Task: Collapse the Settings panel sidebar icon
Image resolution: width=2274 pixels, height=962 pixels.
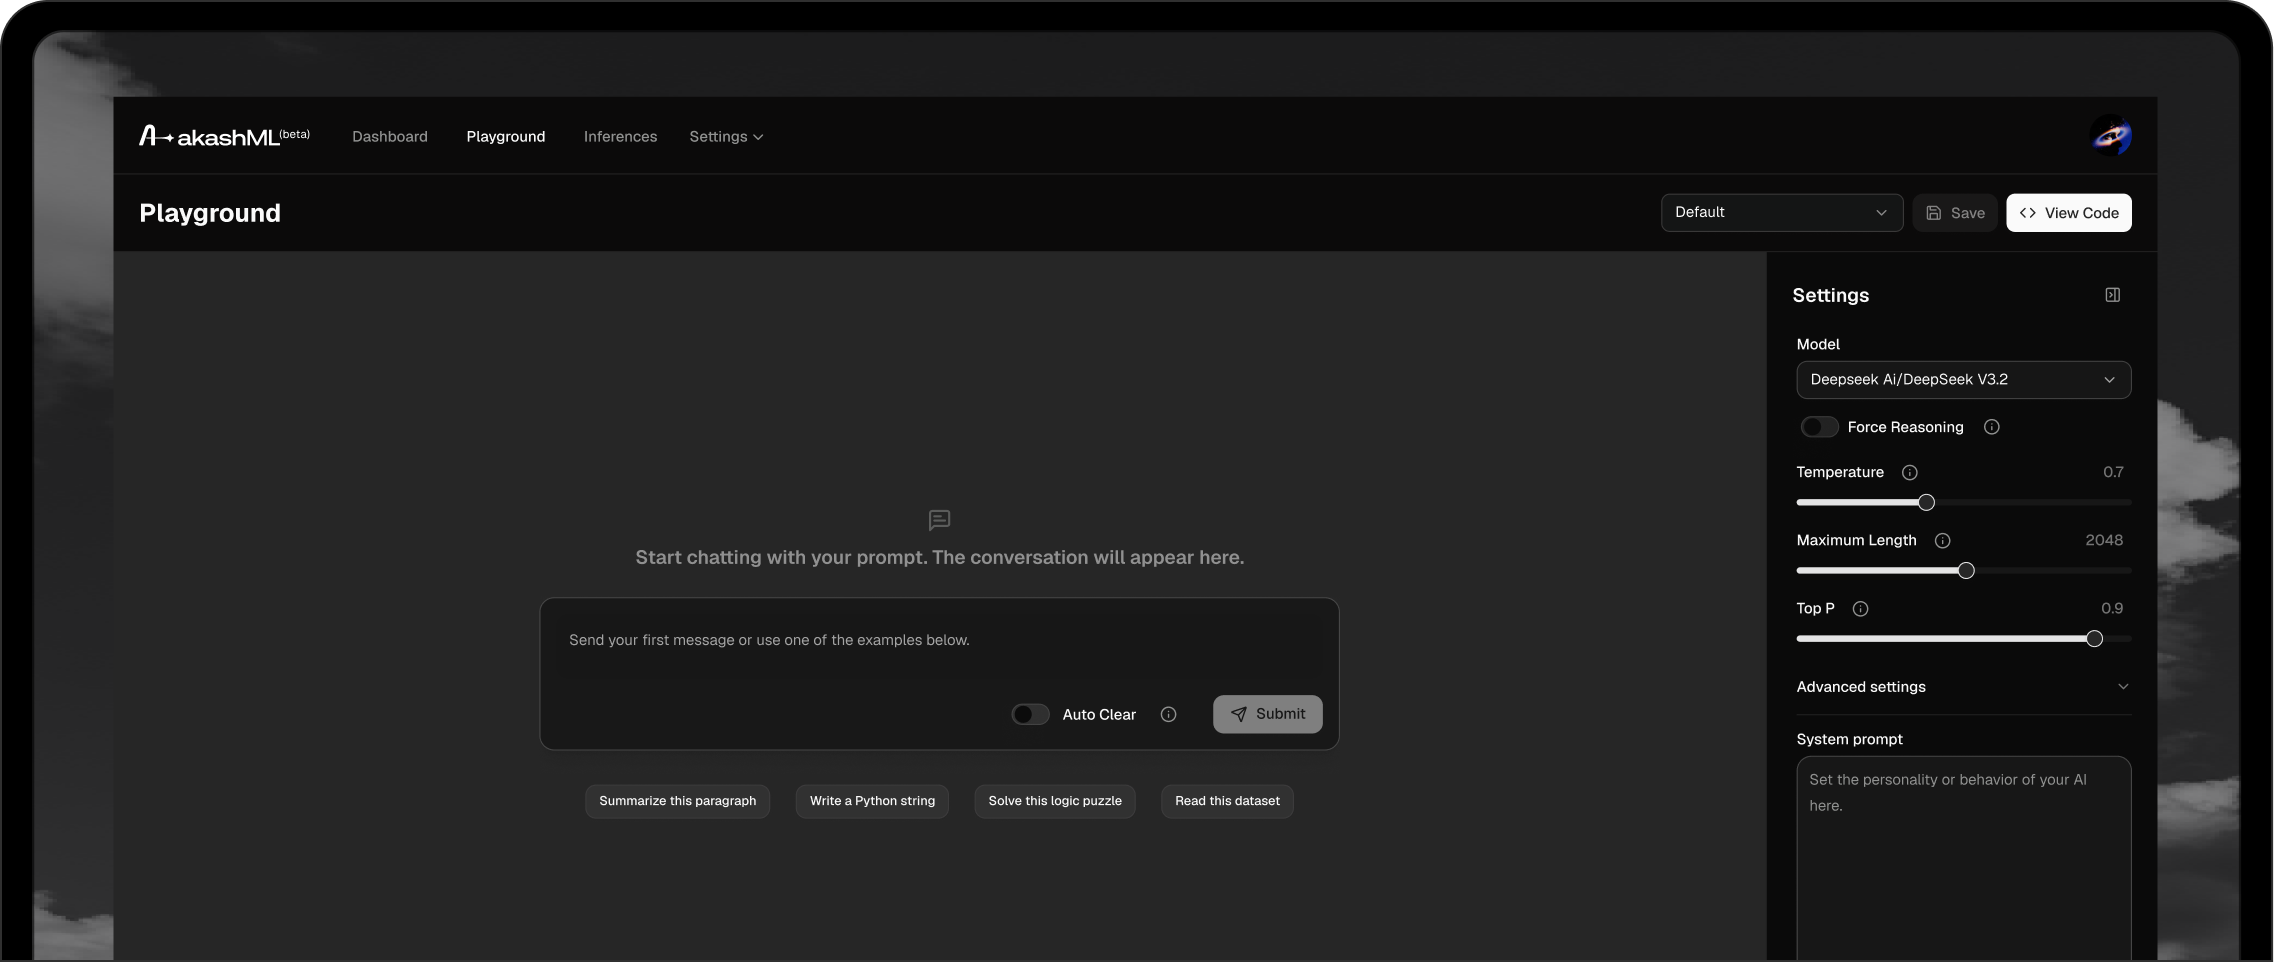Action: (x=2112, y=295)
